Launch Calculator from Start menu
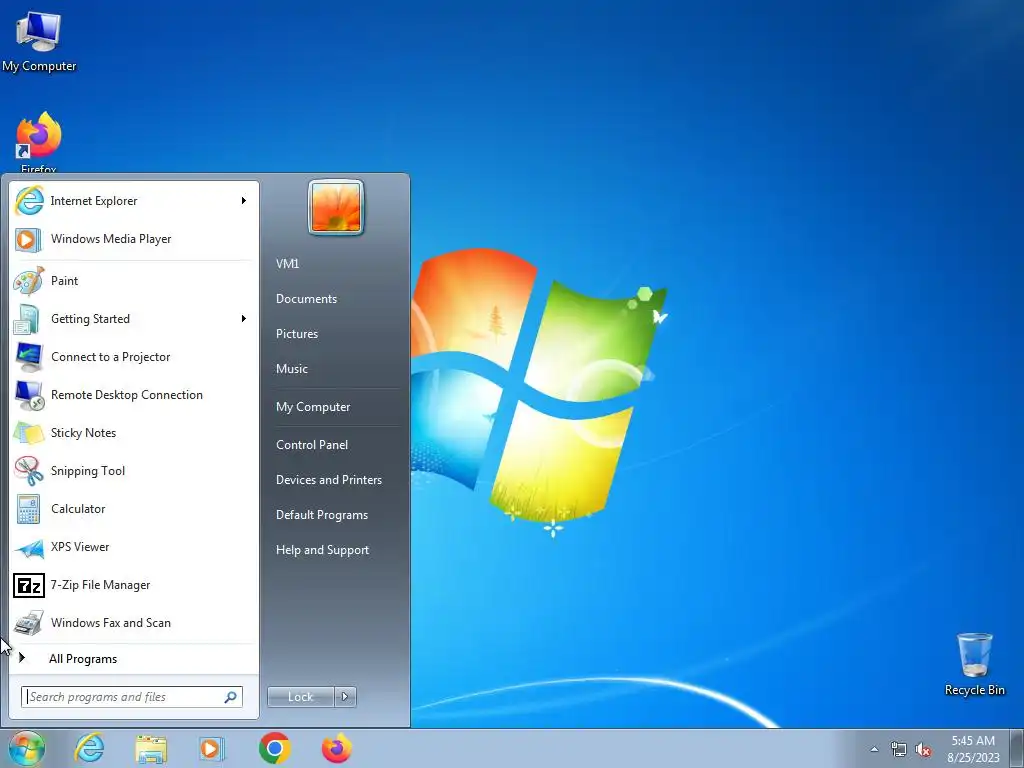The image size is (1024, 768). pyautogui.click(x=133, y=509)
